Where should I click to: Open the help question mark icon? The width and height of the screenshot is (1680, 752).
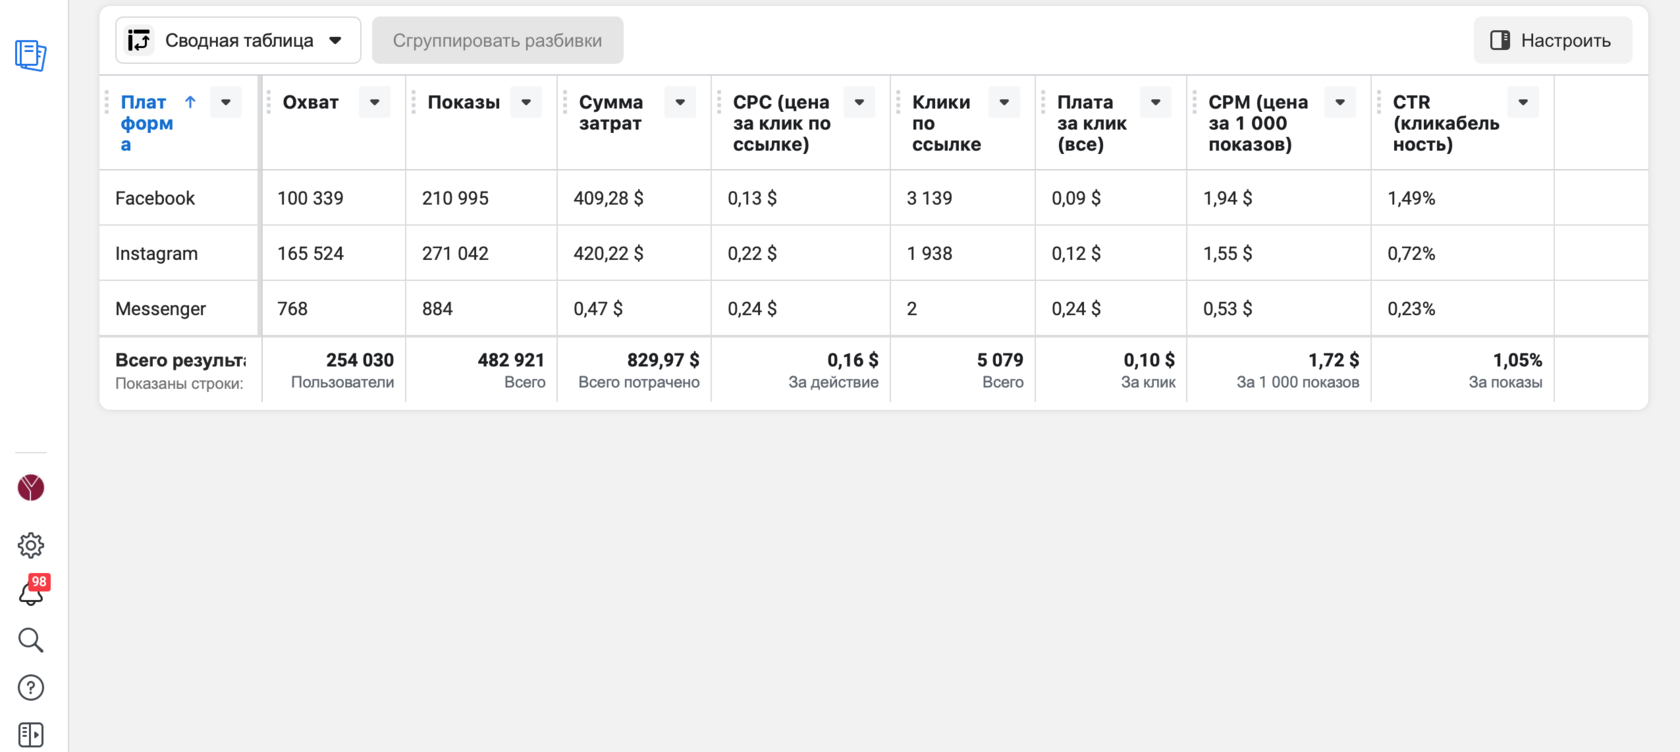(31, 688)
